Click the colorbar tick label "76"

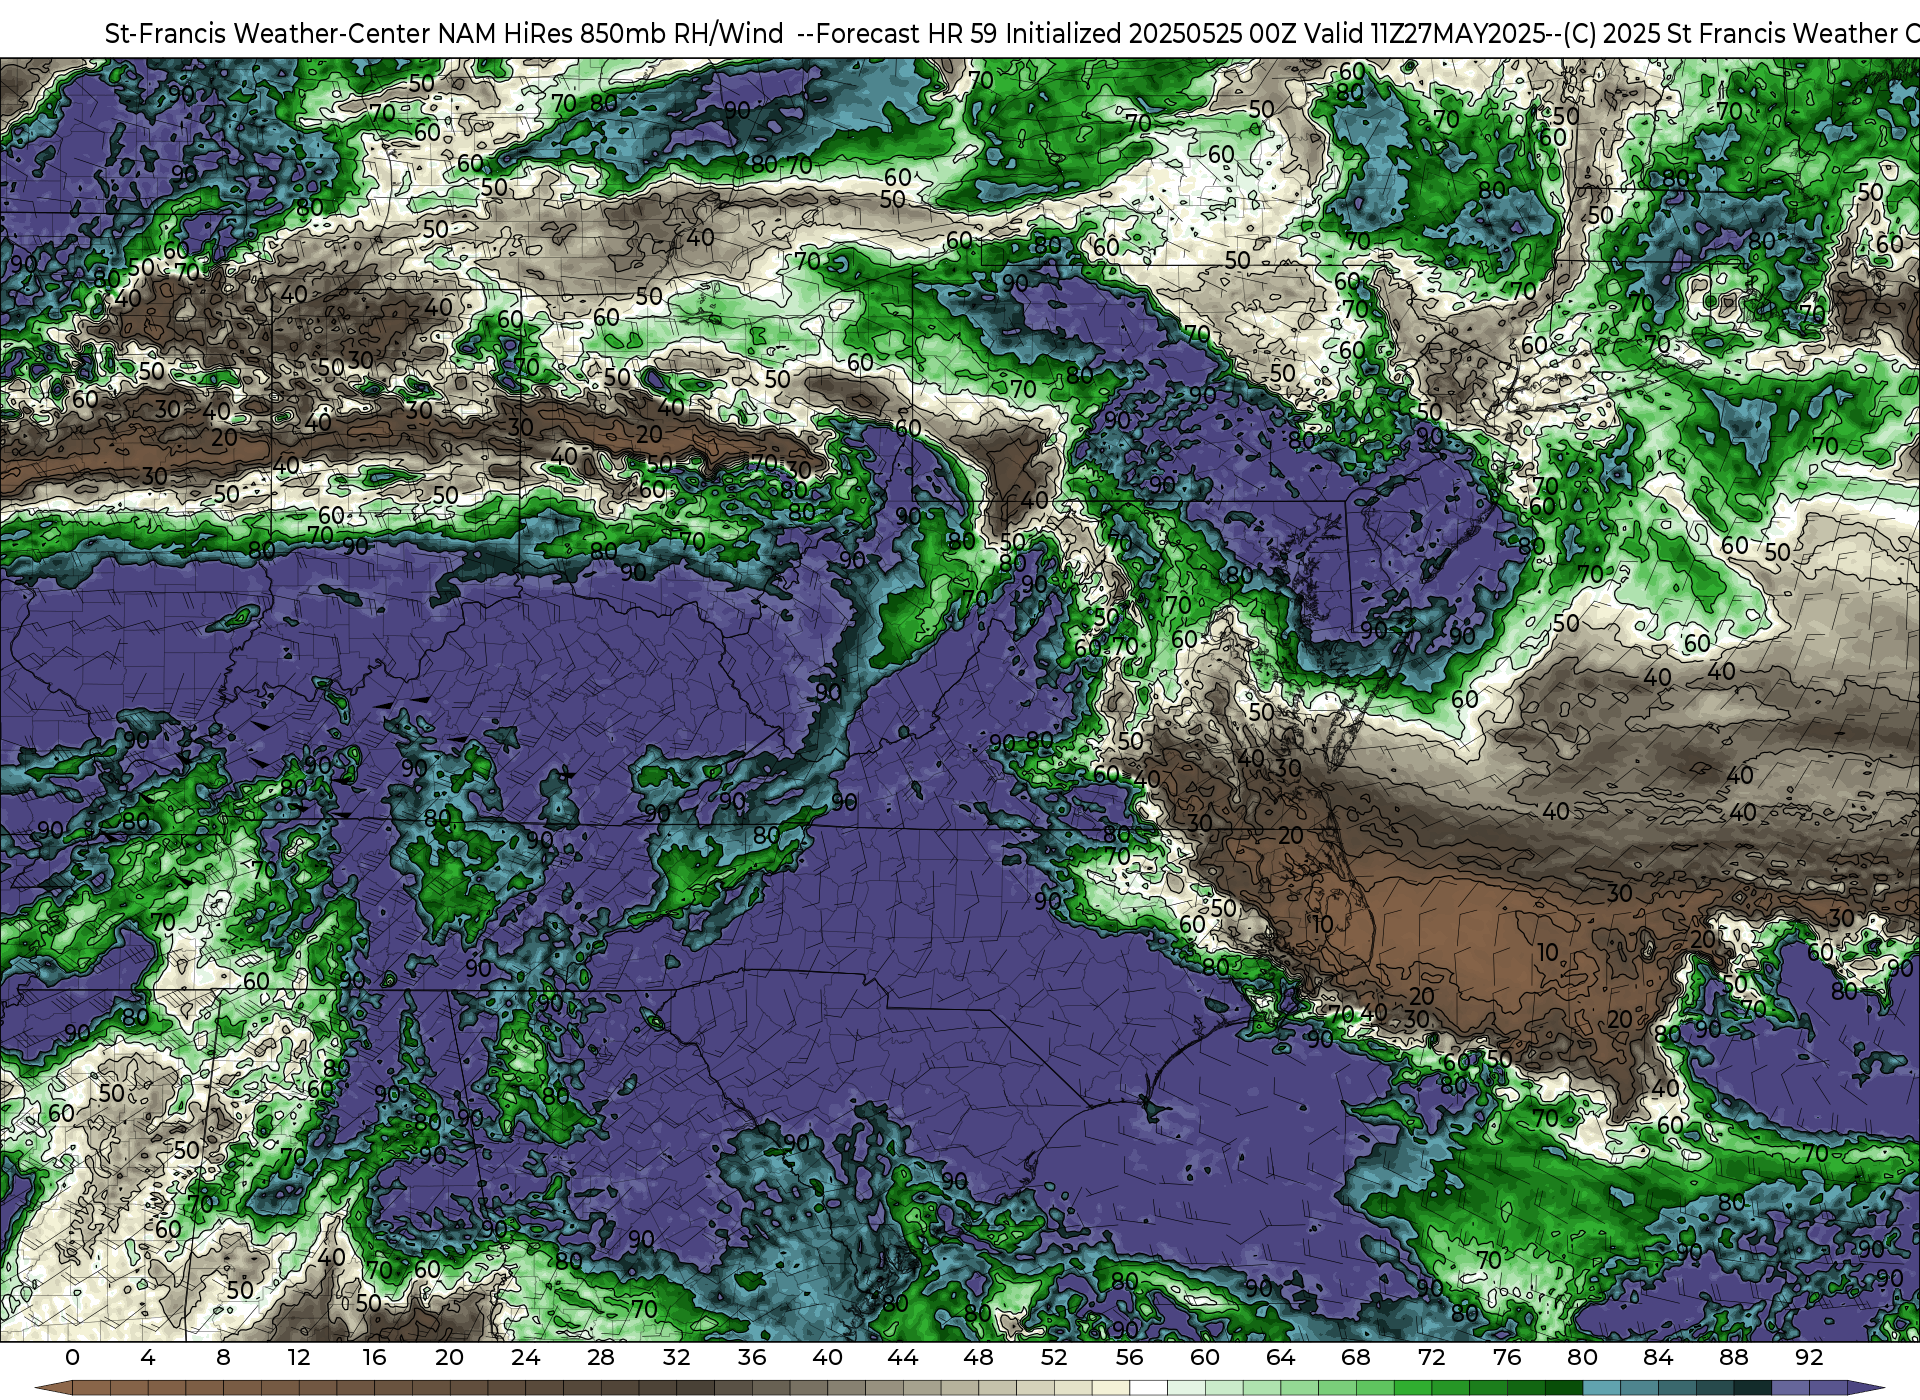[1507, 1357]
